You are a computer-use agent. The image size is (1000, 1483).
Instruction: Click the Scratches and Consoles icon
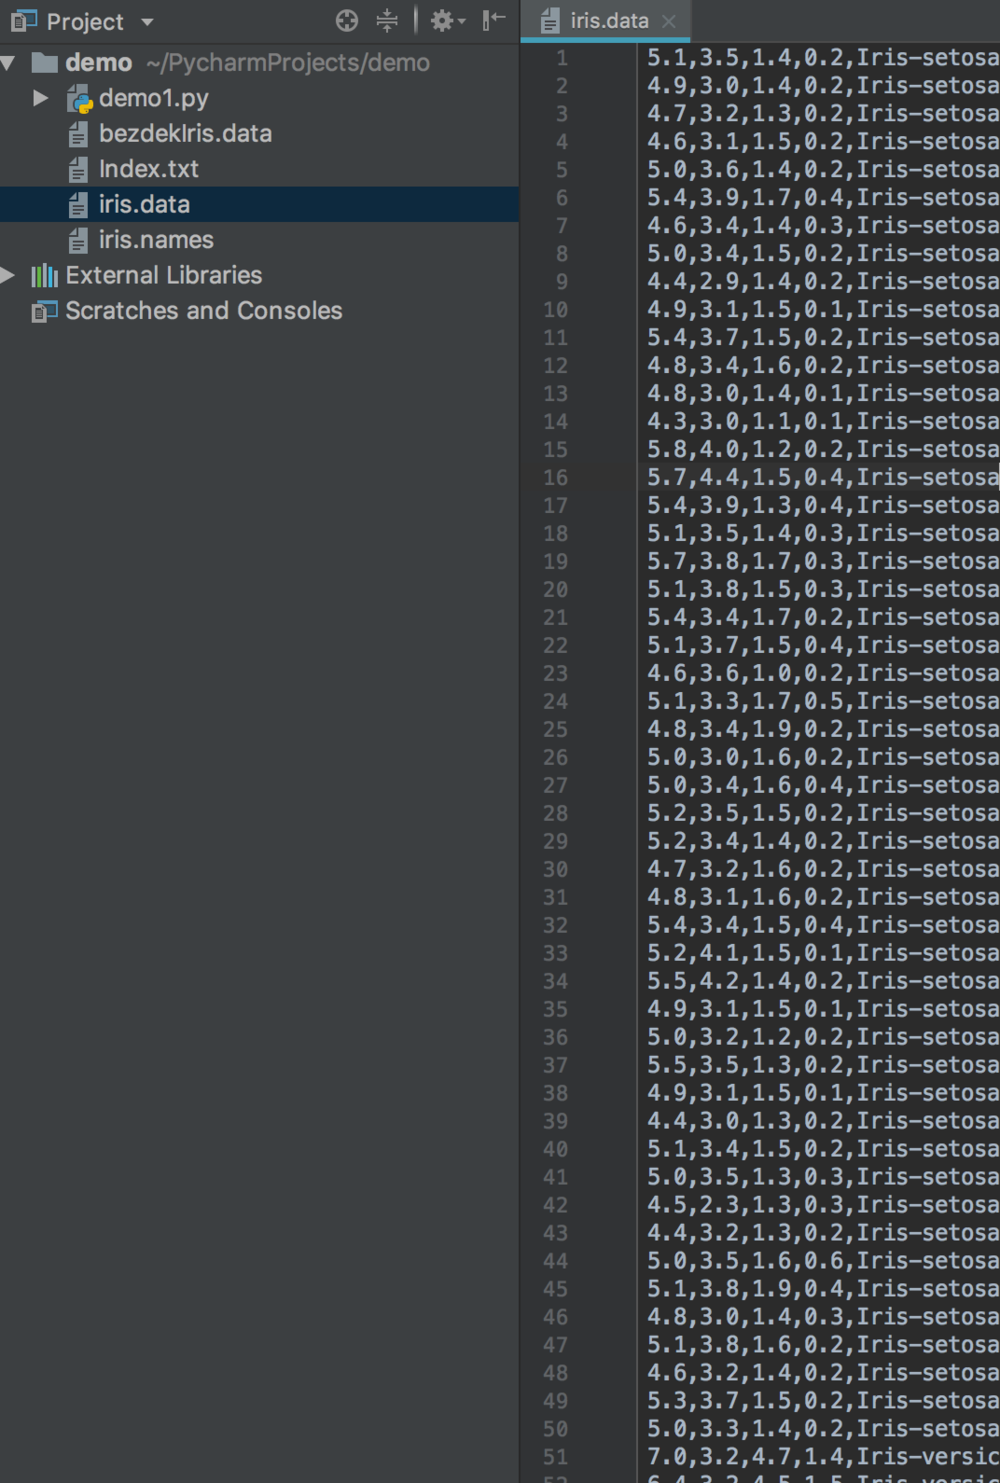pyautogui.click(x=44, y=312)
